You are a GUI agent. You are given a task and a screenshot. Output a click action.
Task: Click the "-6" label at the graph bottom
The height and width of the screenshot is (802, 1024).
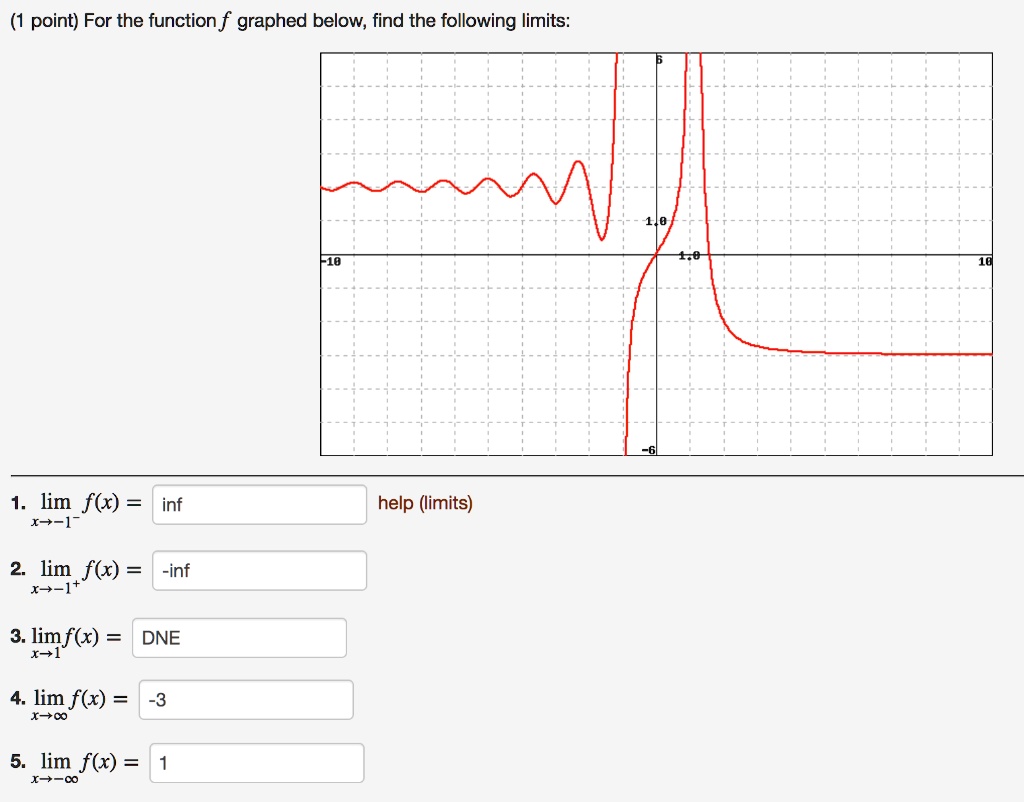[647, 449]
